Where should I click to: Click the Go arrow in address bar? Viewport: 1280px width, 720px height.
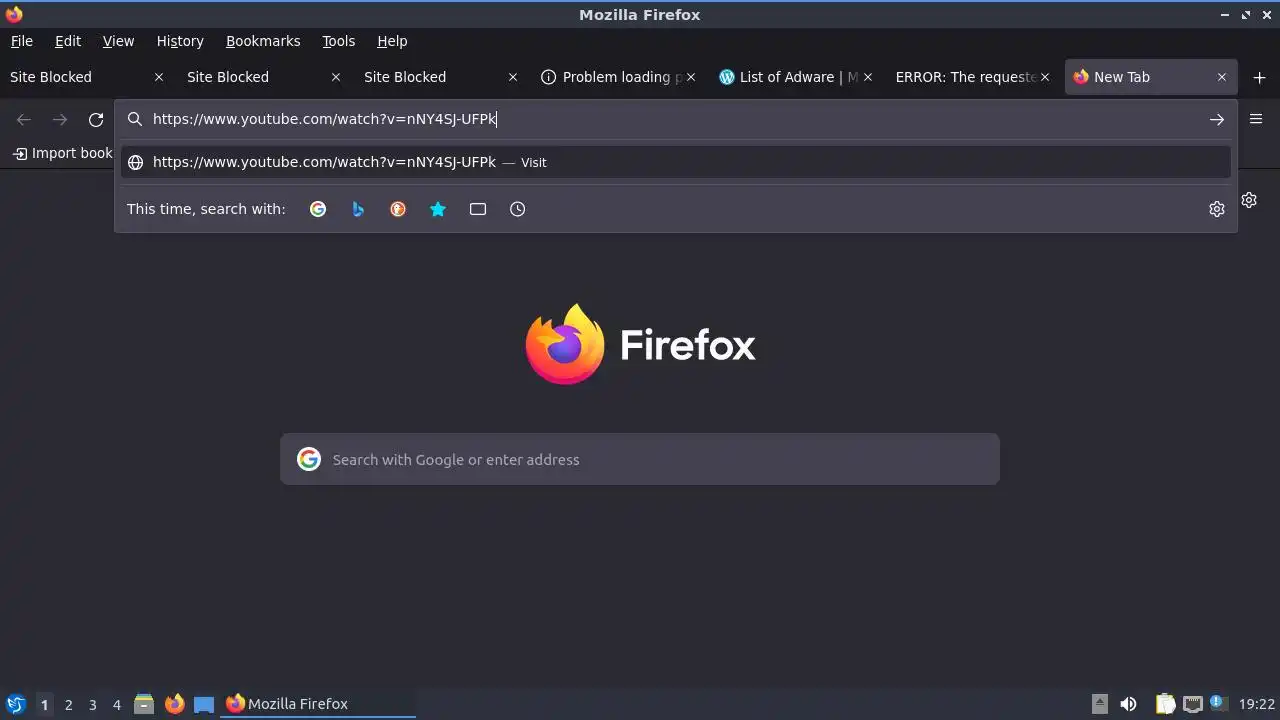[x=1217, y=119]
